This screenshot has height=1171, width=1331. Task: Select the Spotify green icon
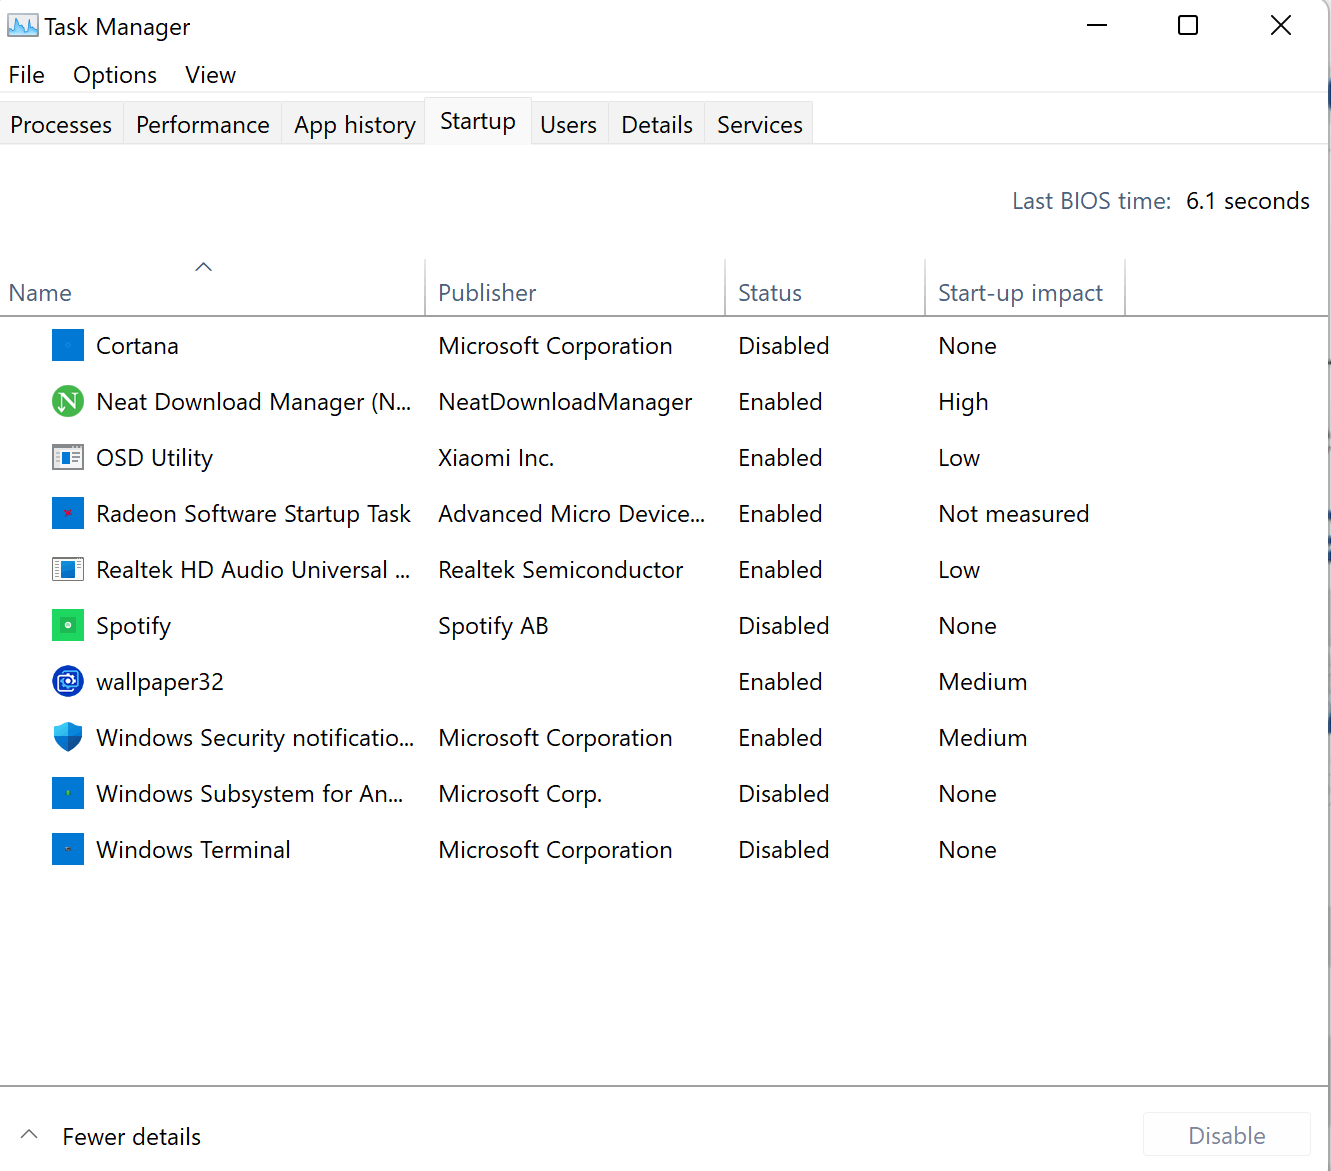tap(68, 626)
